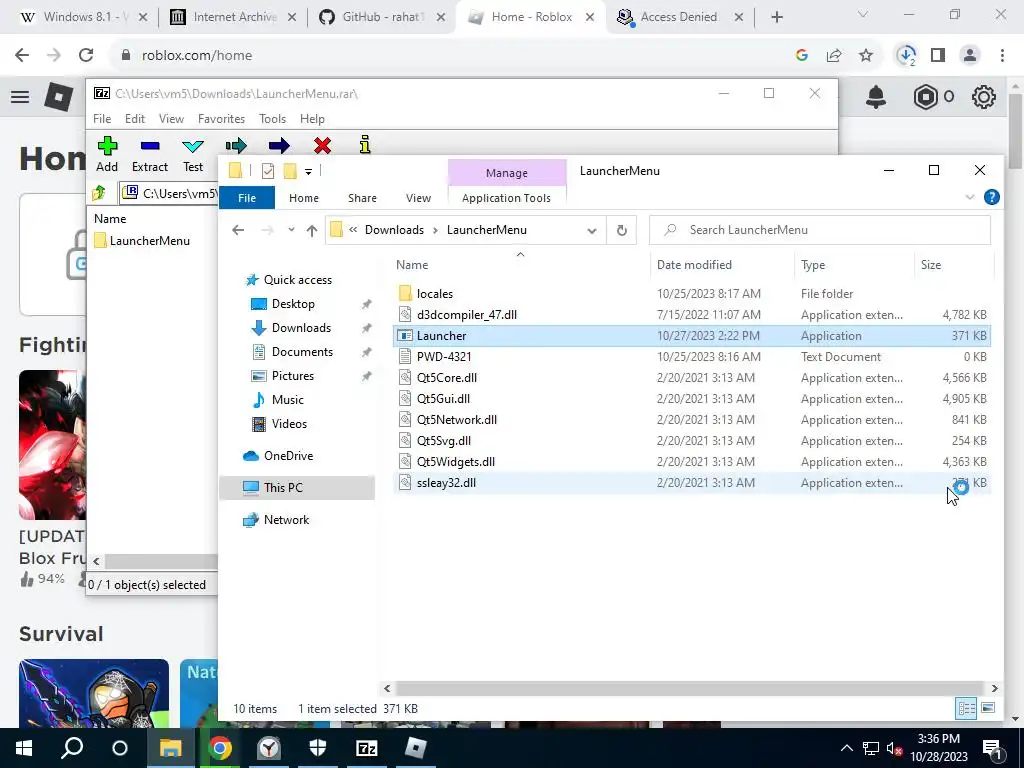Open Customize Quick Access Toolbar dropdown
This screenshot has width=1024, height=768.
coord(308,172)
